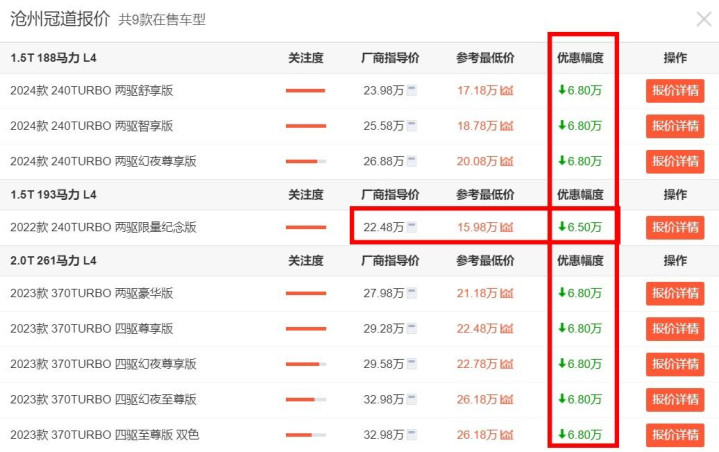
Task: Select model 2024款 240TURBO 两驱幻夜尊享版
Action: coord(103,161)
